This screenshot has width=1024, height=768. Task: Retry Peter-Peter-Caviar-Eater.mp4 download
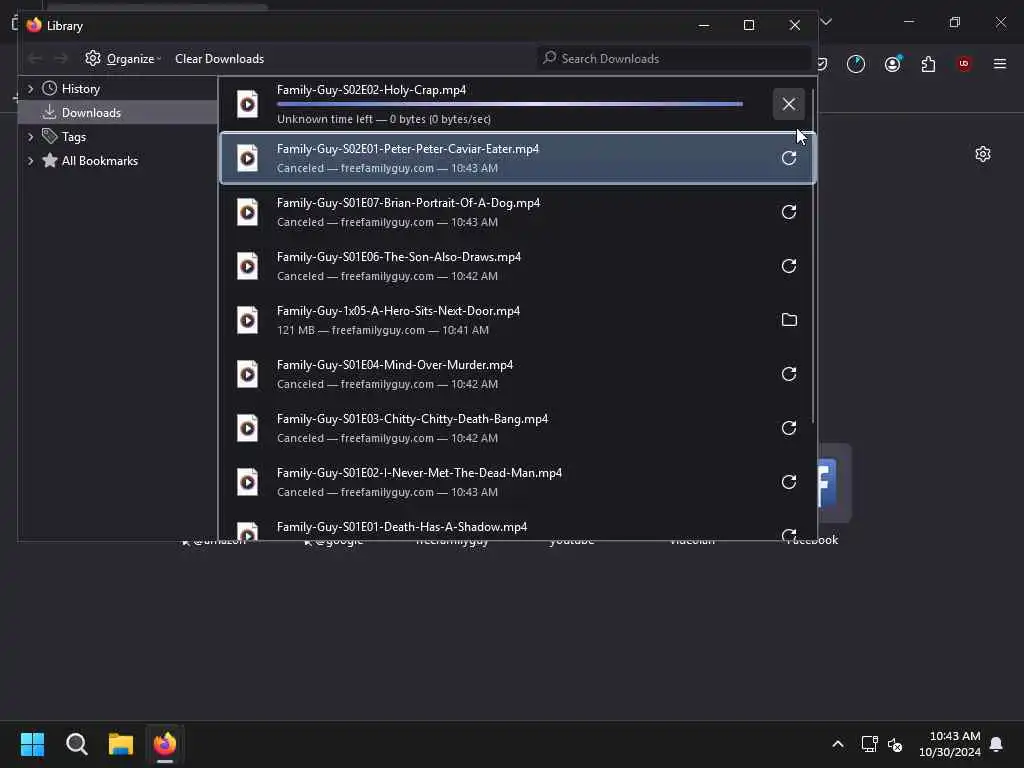(788, 158)
